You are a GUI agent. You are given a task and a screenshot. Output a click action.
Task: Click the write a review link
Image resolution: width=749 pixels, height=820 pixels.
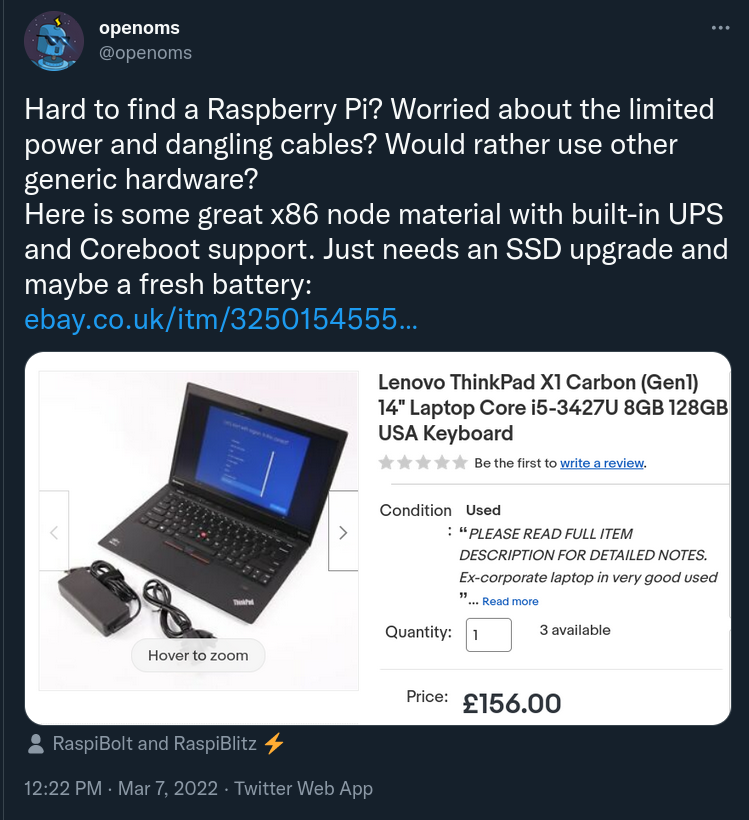pos(601,463)
